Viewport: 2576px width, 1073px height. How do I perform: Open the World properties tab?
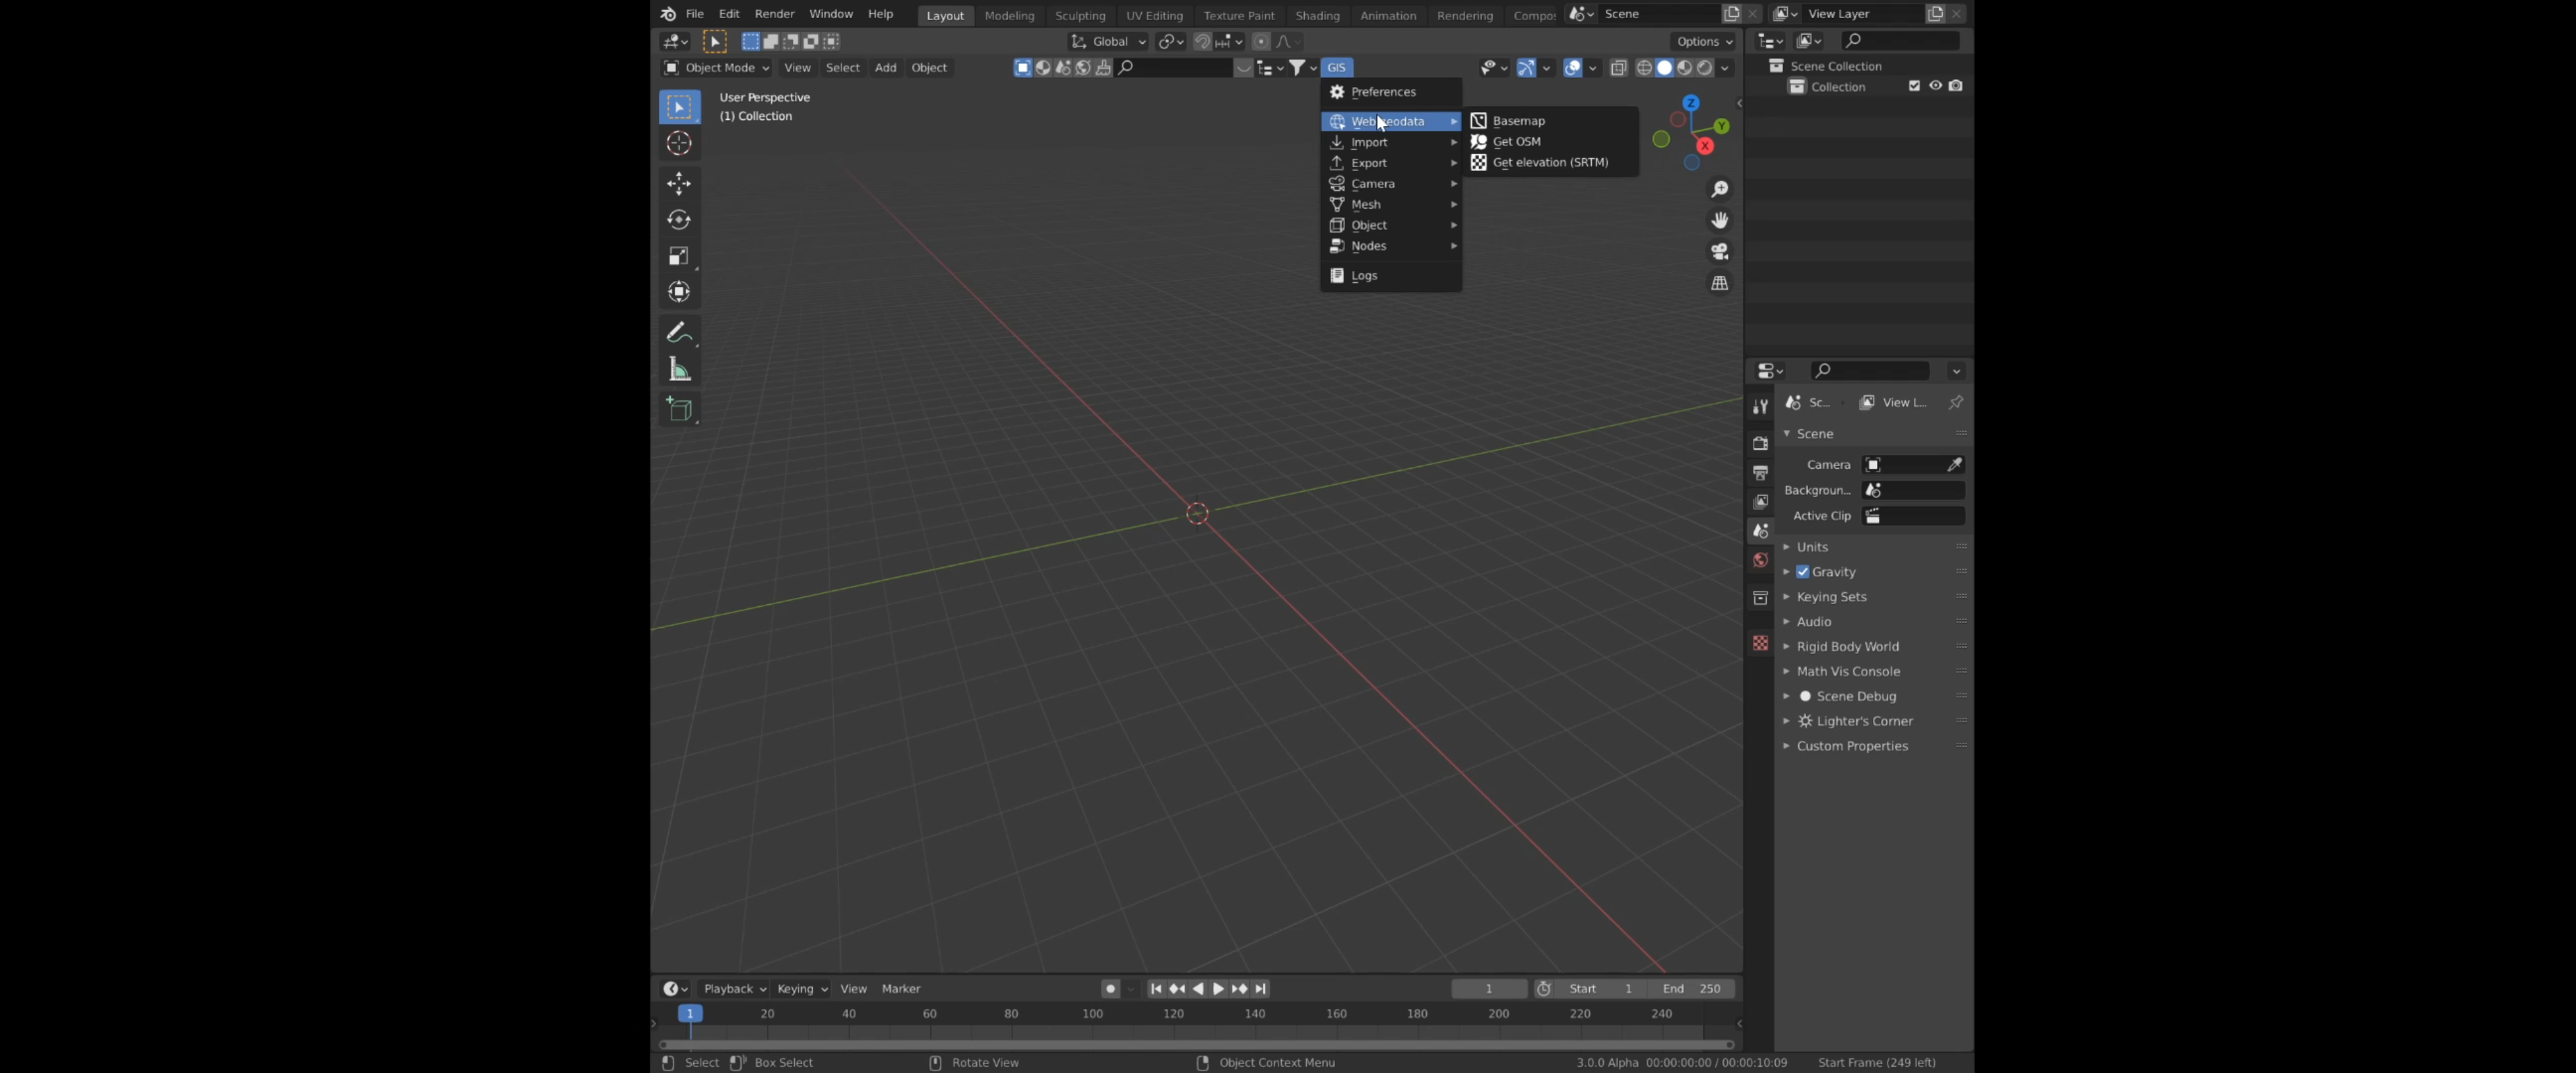click(x=1760, y=560)
